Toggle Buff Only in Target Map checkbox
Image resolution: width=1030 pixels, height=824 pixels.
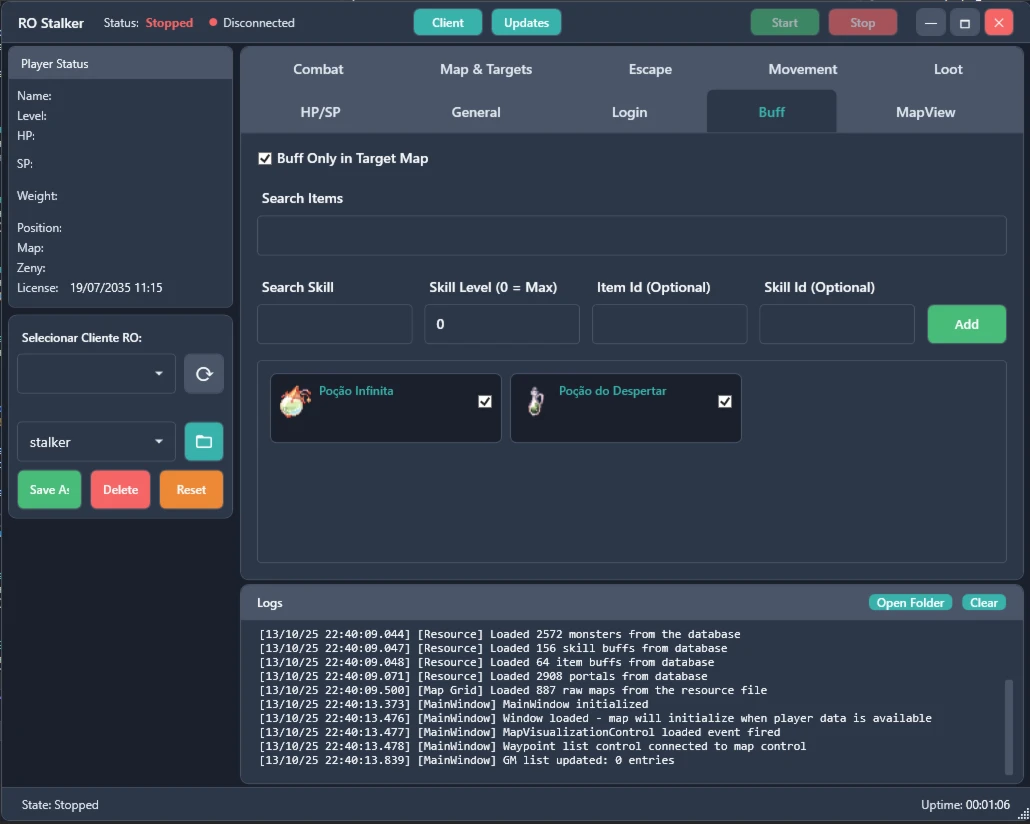(x=265, y=158)
